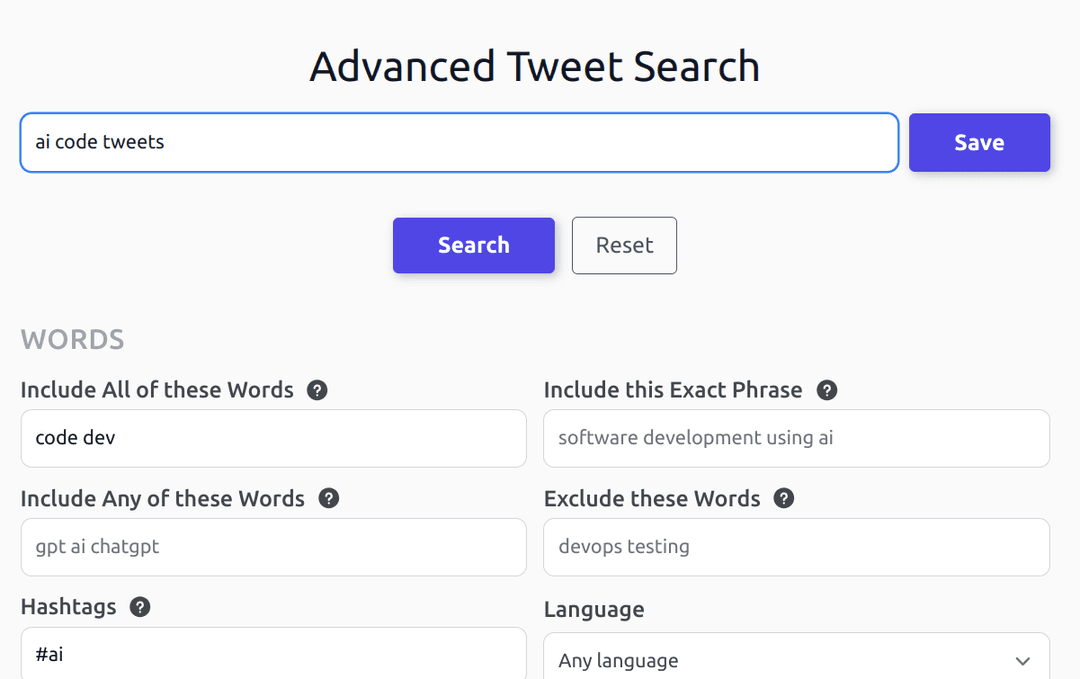Open help tooltip for "Exclude these Words"
1080x679 pixels.
784,498
